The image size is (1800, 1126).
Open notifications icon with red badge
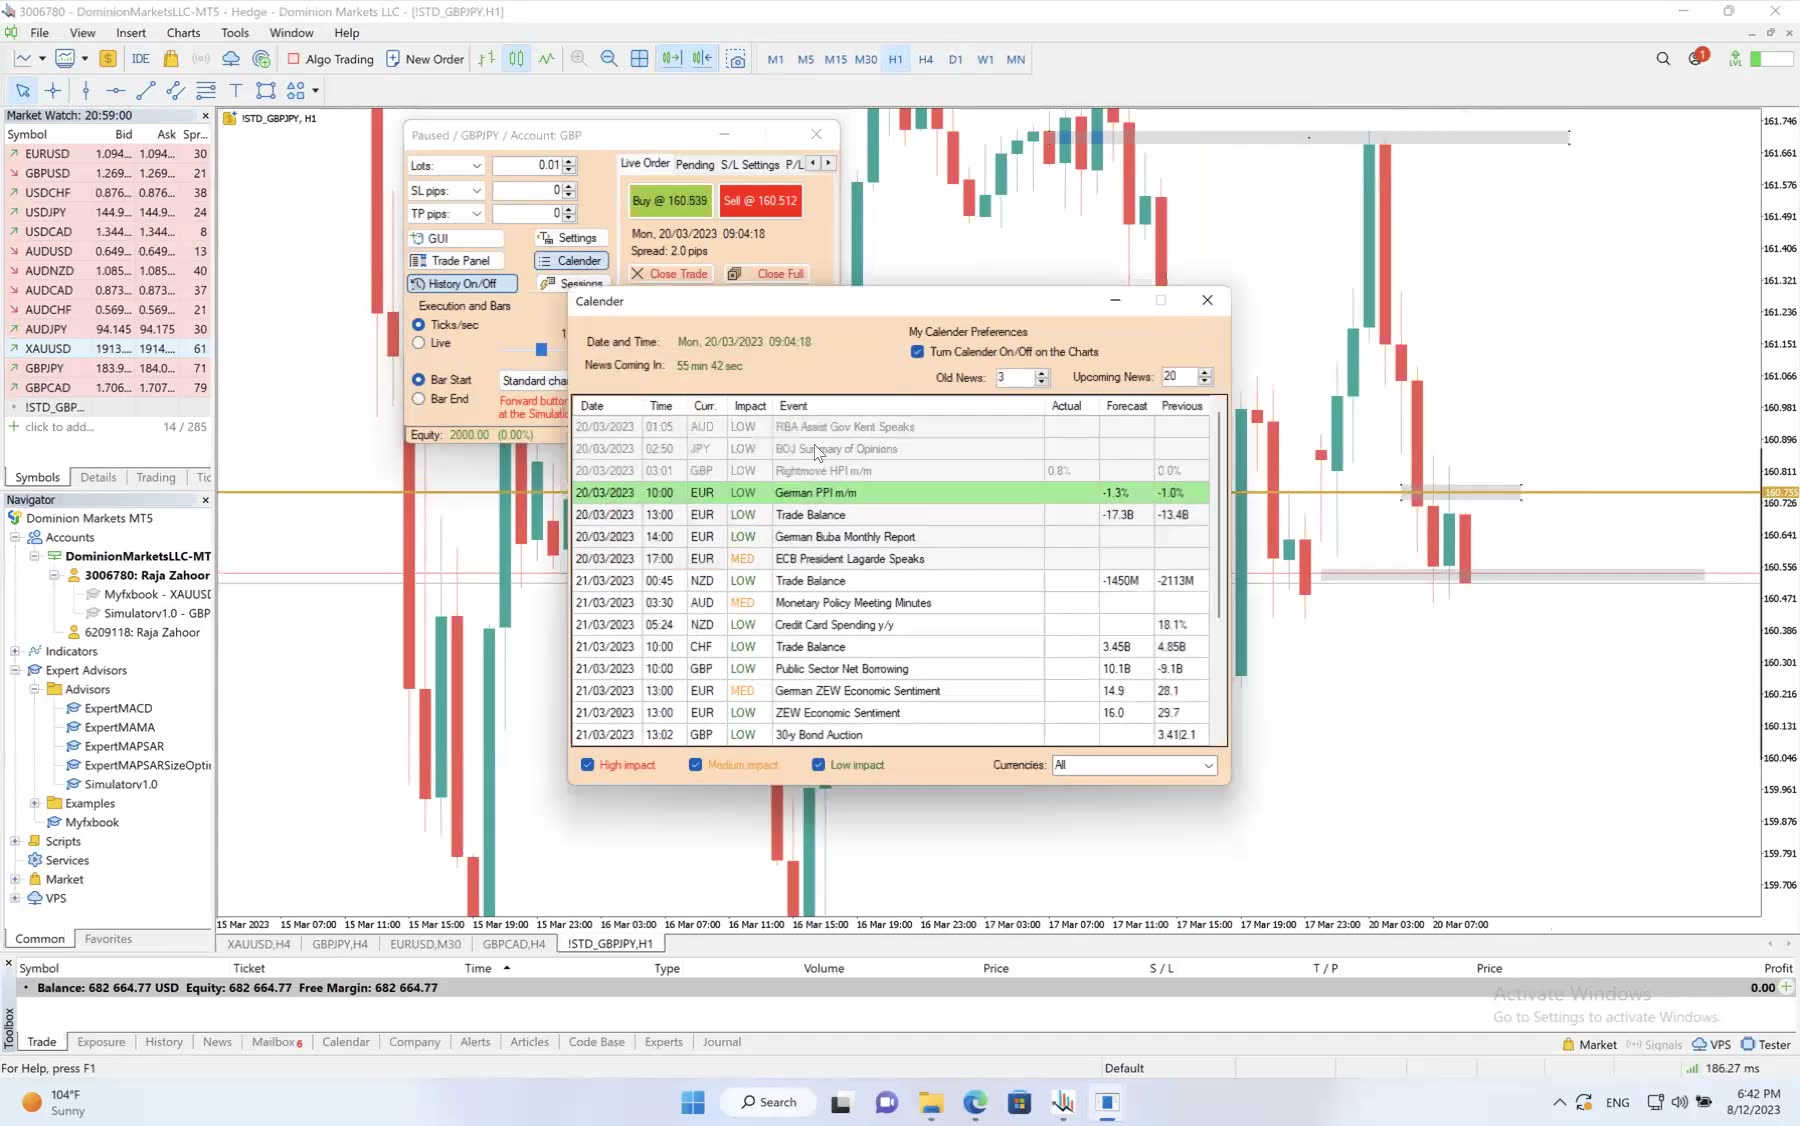pyautogui.click(x=1697, y=58)
